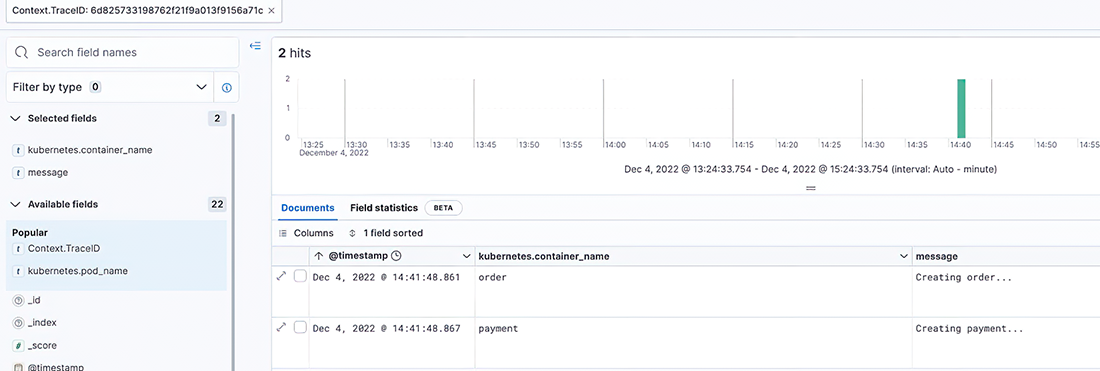Screen dimensions: 1100x371
Task: Click the chart resize handle below histogram
Action: (x=810, y=189)
